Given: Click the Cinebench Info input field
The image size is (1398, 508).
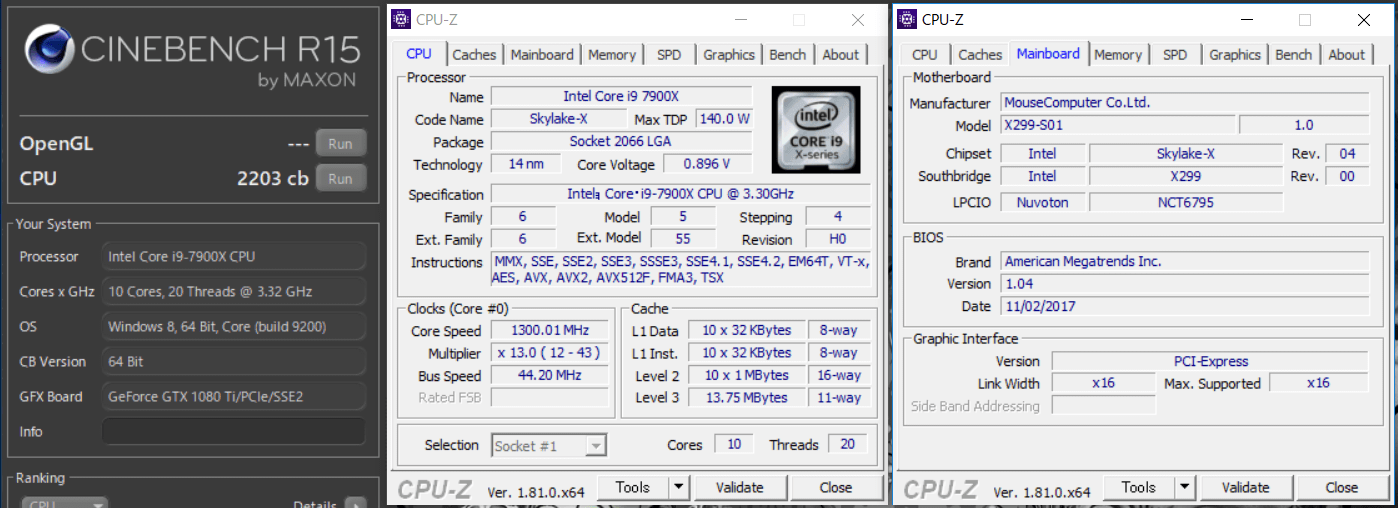Looking at the screenshot, I should point(234,432).
